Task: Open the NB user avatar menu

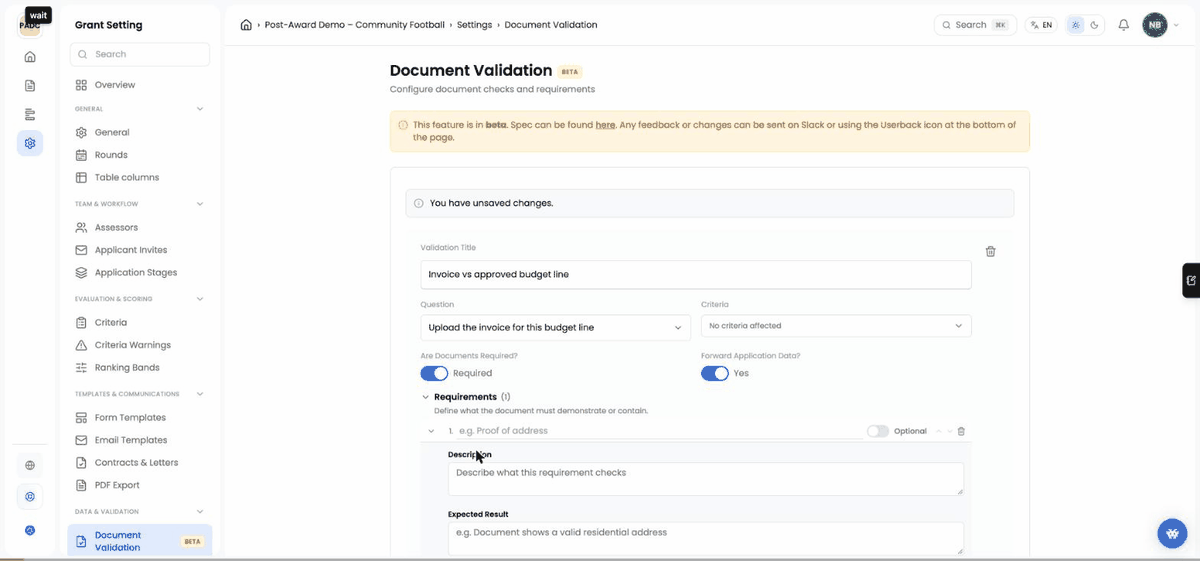Action: pos(1155,25)
